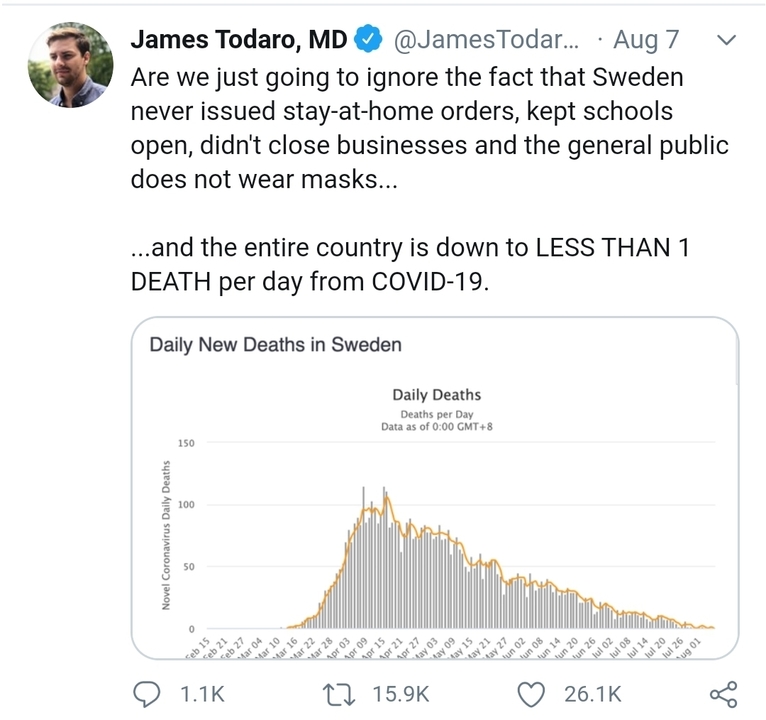Click the 26.1K likes count
This screenshot has width=766, height=720.
click(x=593, y=694)
